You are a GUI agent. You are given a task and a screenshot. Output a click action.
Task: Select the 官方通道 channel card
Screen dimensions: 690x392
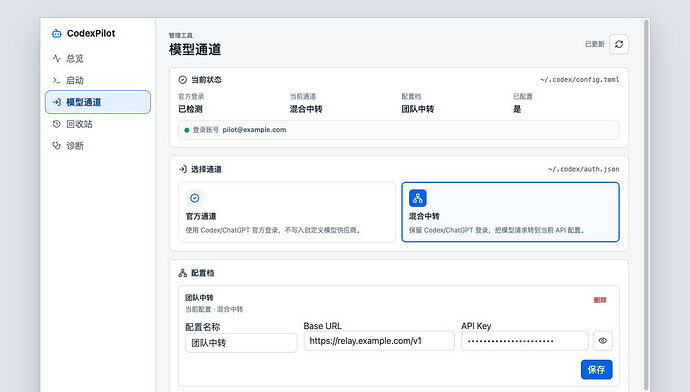[x=287, y=212]
